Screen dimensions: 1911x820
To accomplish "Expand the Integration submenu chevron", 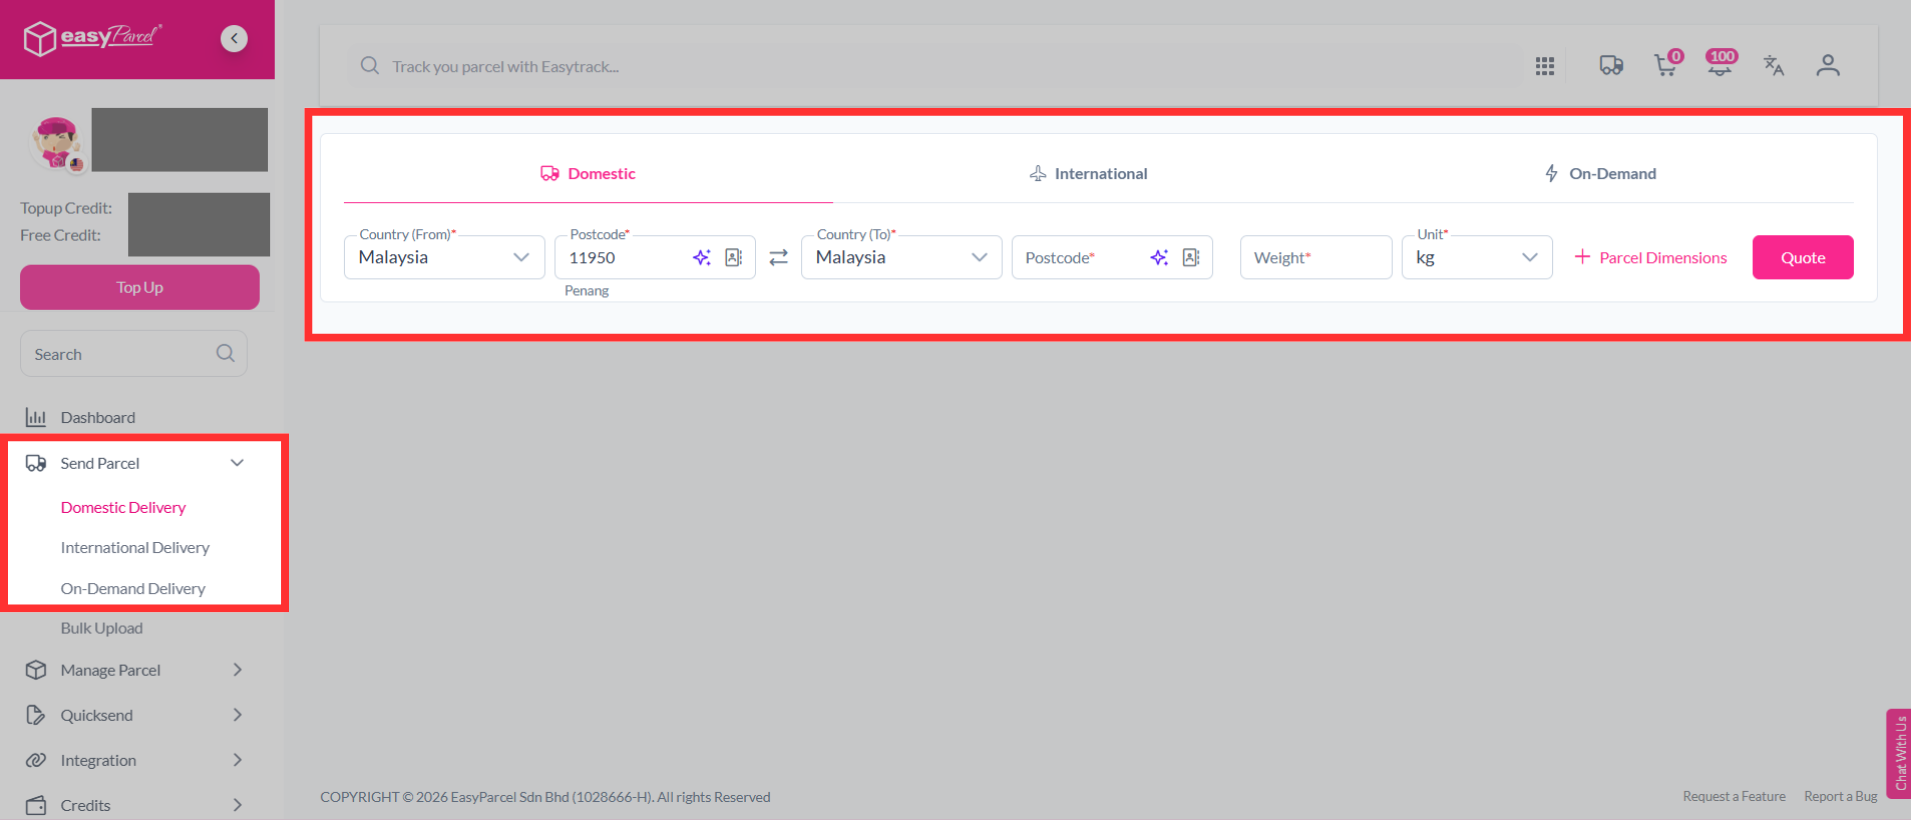I will click(x=237, y=760).
